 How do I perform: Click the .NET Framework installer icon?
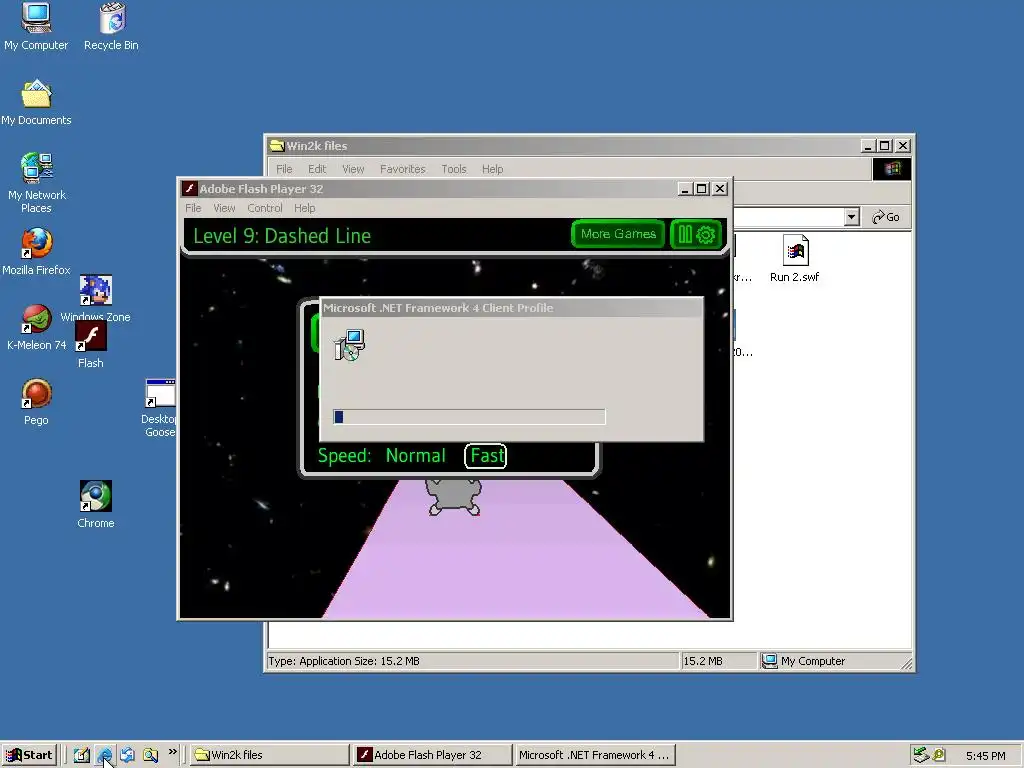coord(349,345)
